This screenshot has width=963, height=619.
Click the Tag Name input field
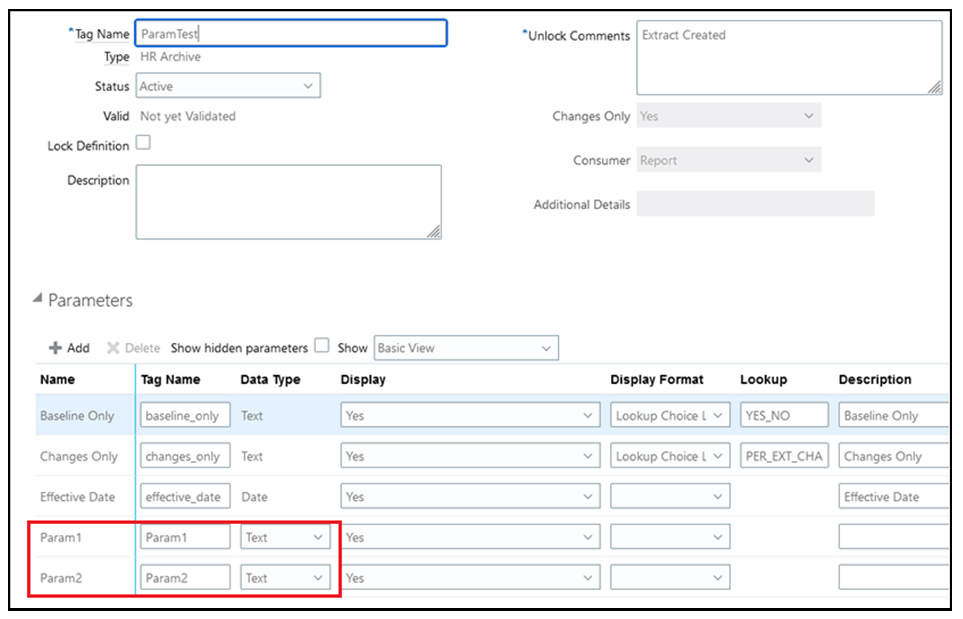click(x=290, y=34)
